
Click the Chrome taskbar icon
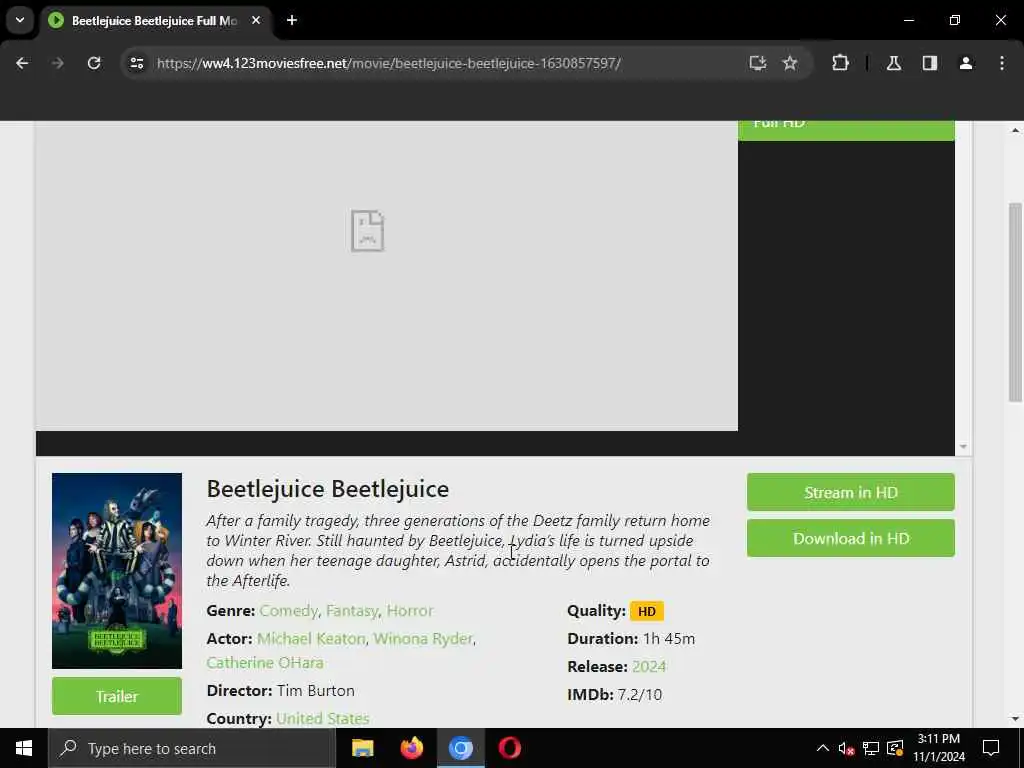pyautogui.click(x=460, y=748)
